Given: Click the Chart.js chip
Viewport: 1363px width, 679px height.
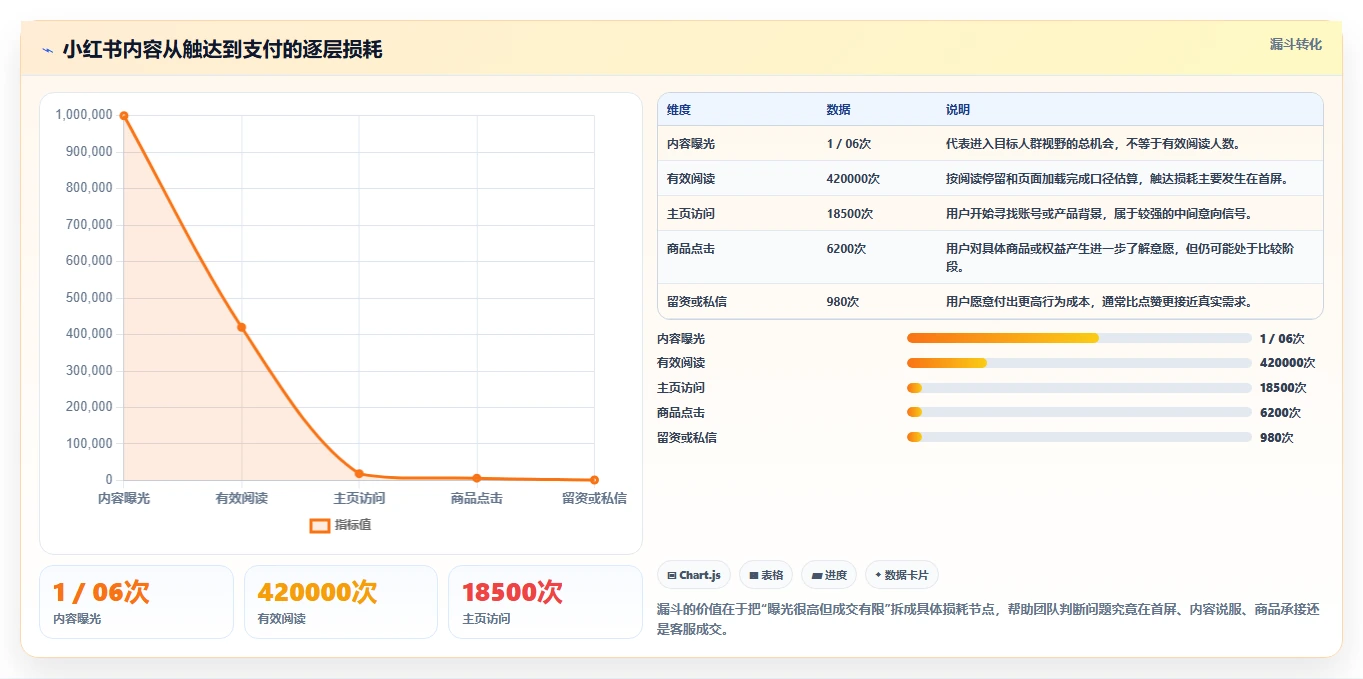Looking at the screenshot, I should tap(694, 575).
